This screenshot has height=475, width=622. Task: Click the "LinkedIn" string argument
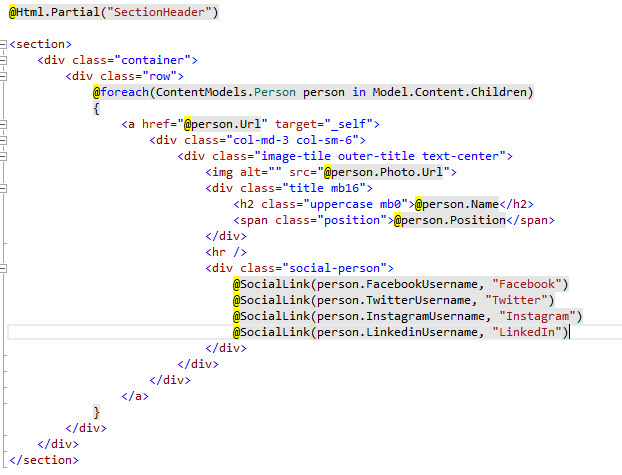point(527,333)
